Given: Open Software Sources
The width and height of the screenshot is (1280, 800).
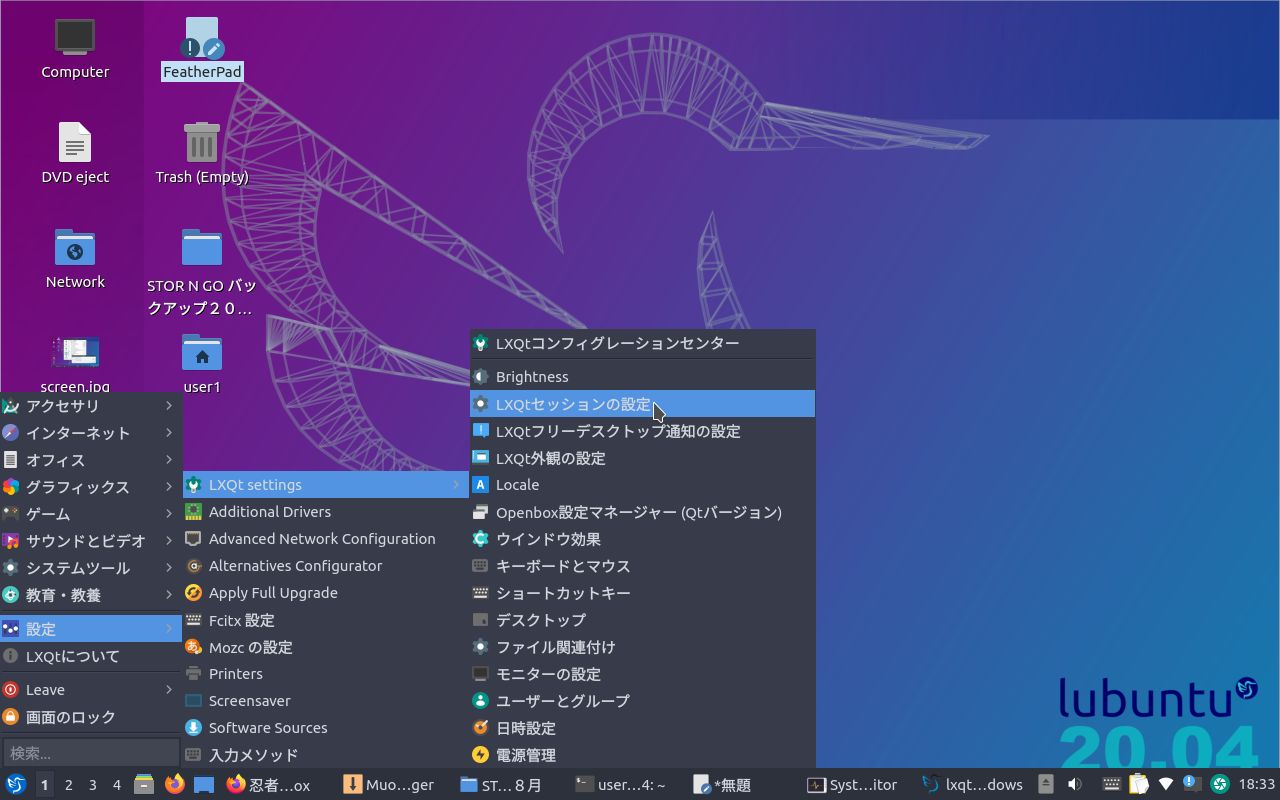Looking at the screenshot, I should pos(326,727).
